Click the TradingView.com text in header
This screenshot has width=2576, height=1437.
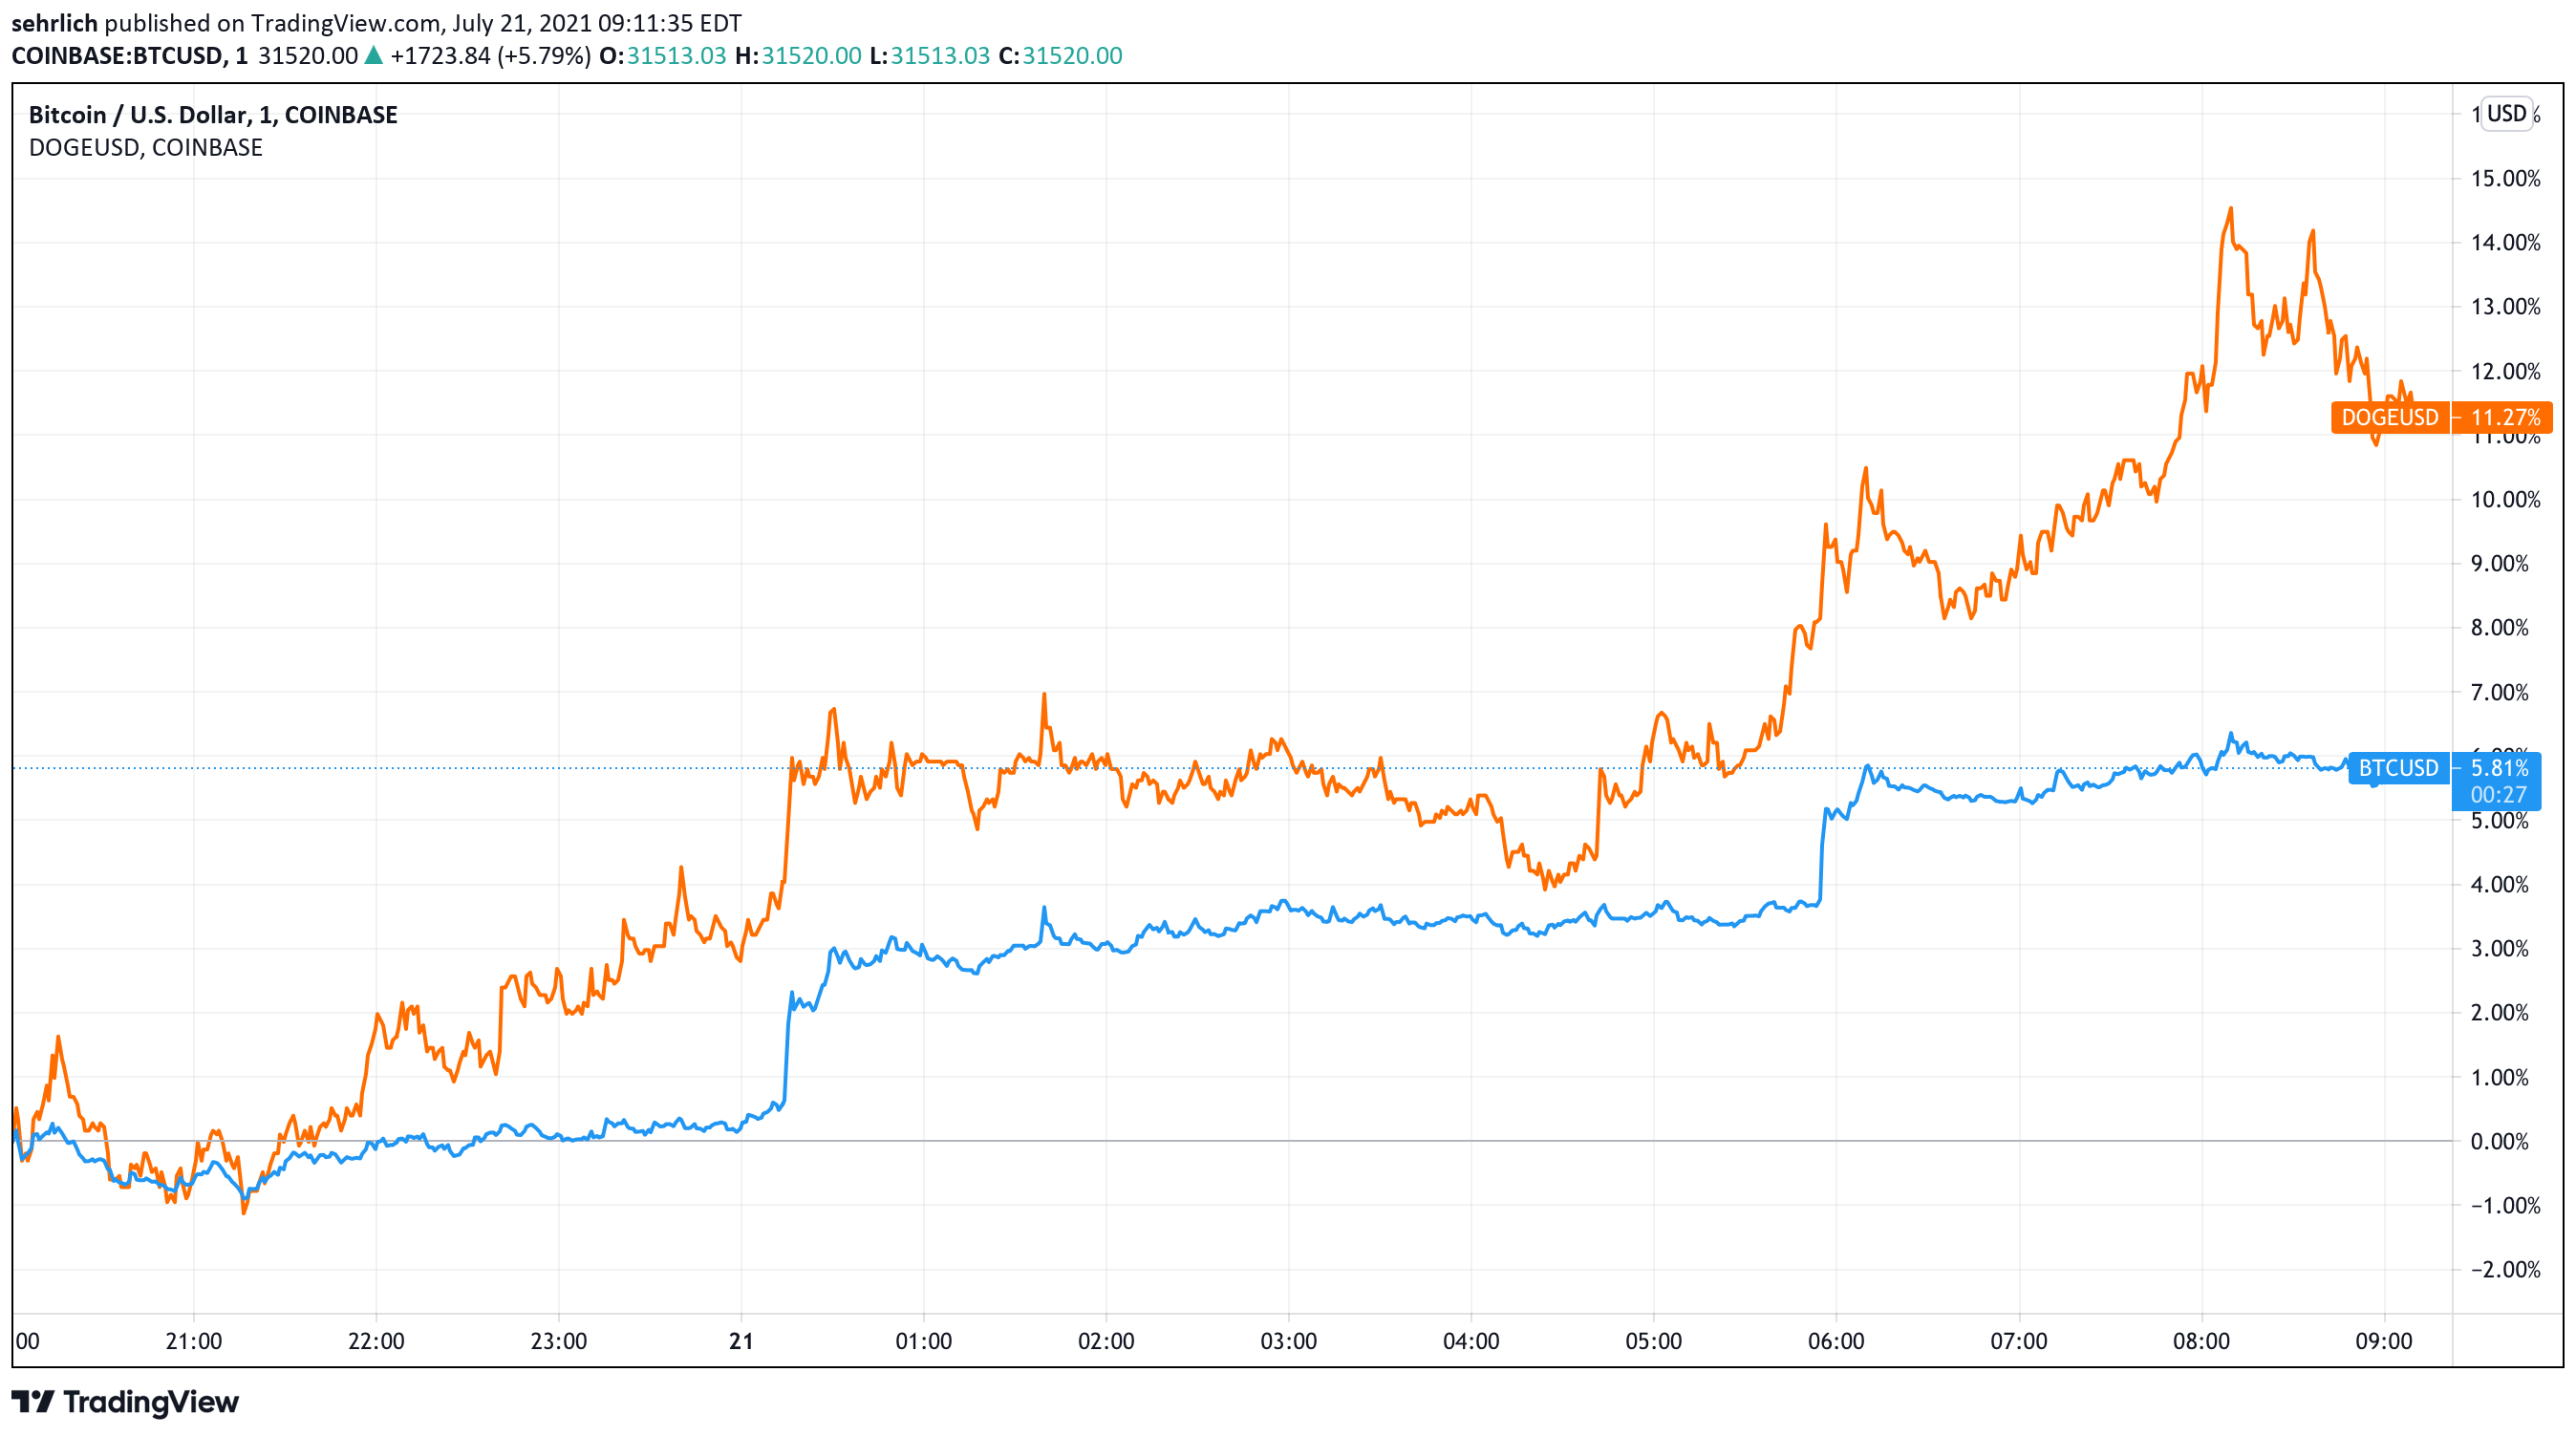click(x=345, y=23)
